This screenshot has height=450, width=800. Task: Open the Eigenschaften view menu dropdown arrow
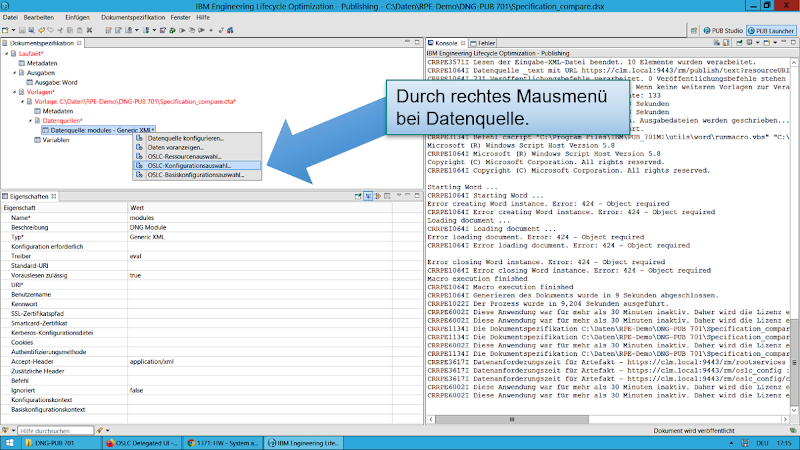399,195
